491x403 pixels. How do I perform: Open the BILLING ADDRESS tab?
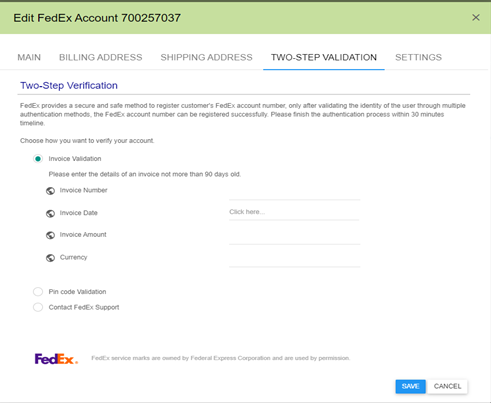coord(101,57)
